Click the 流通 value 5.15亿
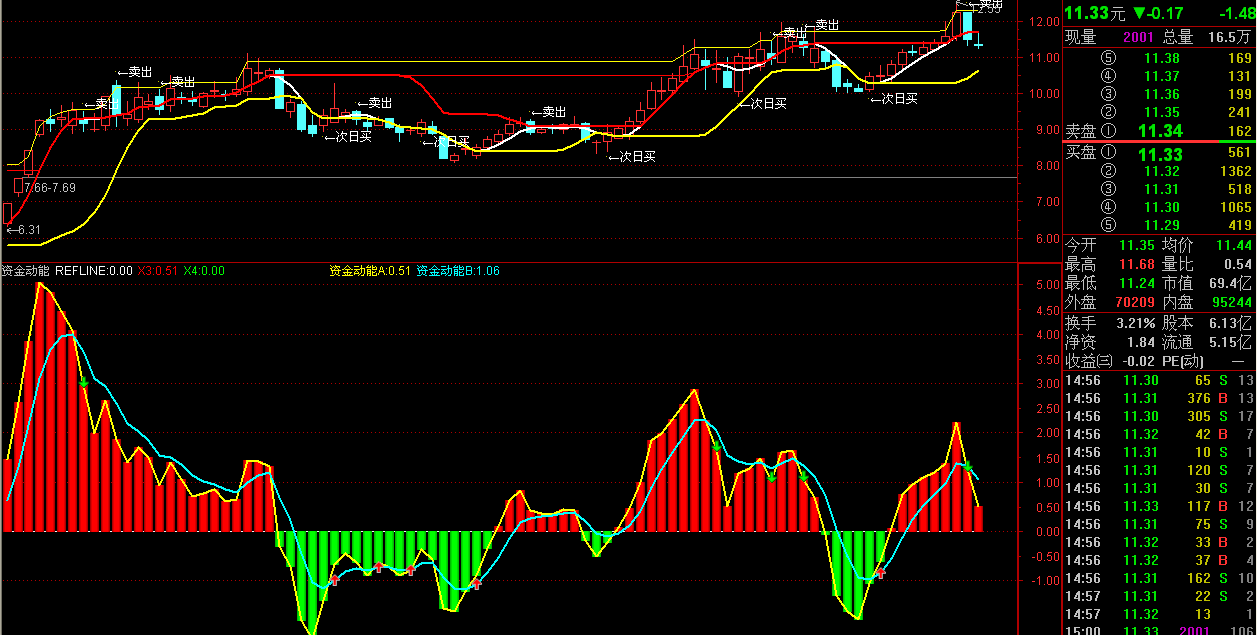1258x635 pixels. click(x=1230, y=342)
